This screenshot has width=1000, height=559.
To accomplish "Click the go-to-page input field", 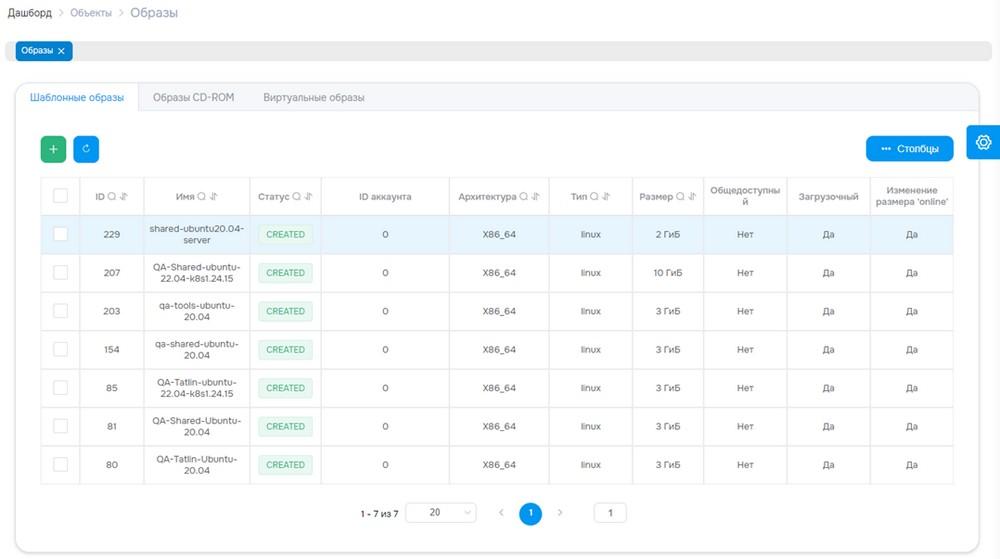I will (x=610, y=512).
